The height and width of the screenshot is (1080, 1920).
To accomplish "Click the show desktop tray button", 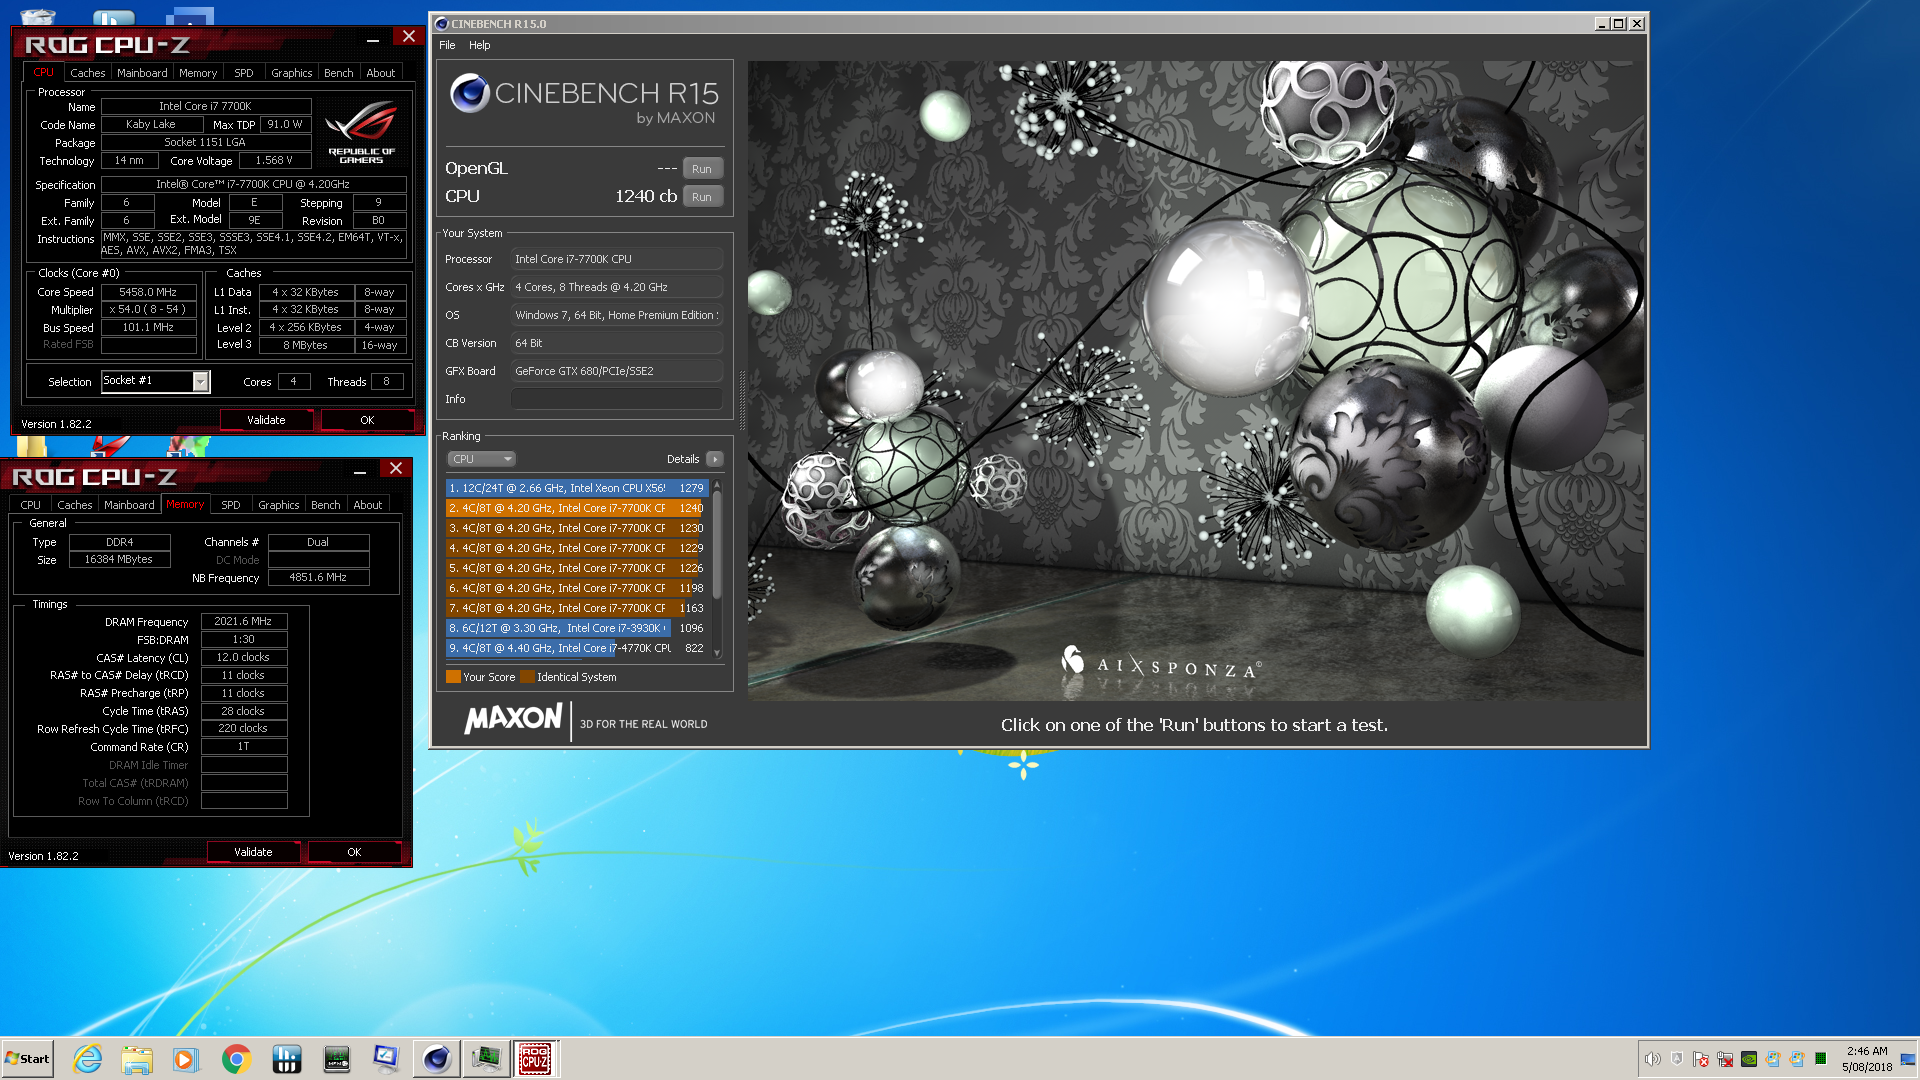I will click(x=1908, y=1059).
